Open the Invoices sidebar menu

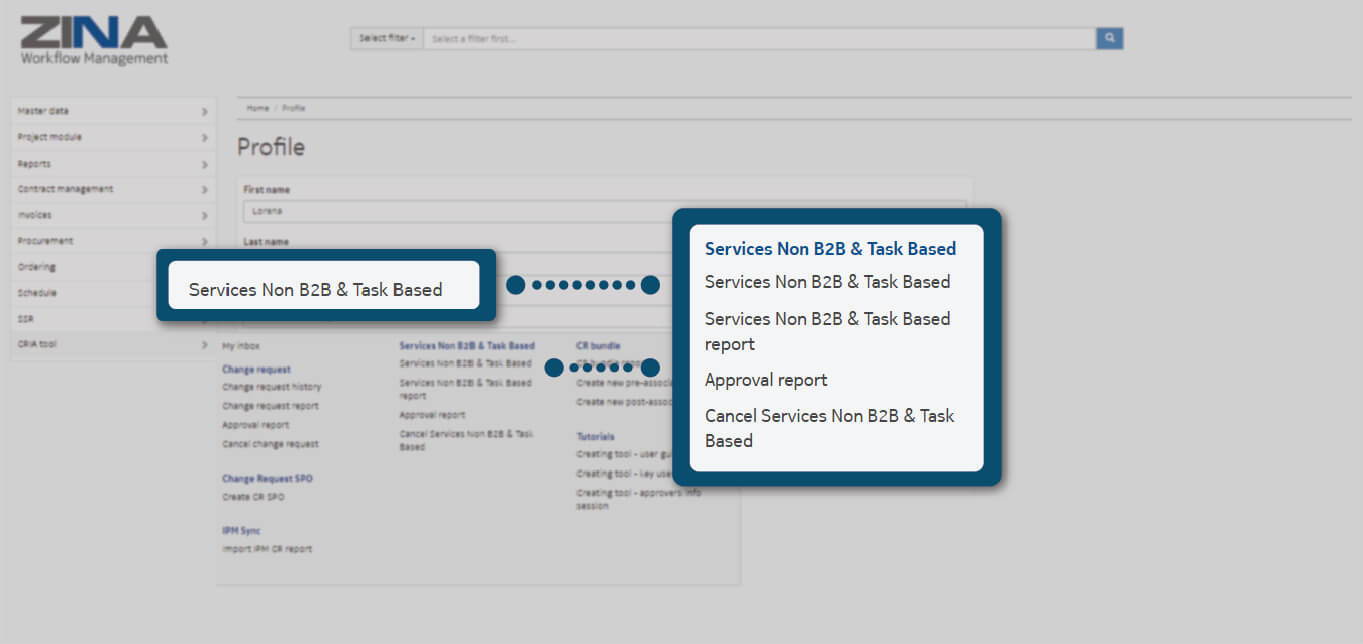pos(112,215)
